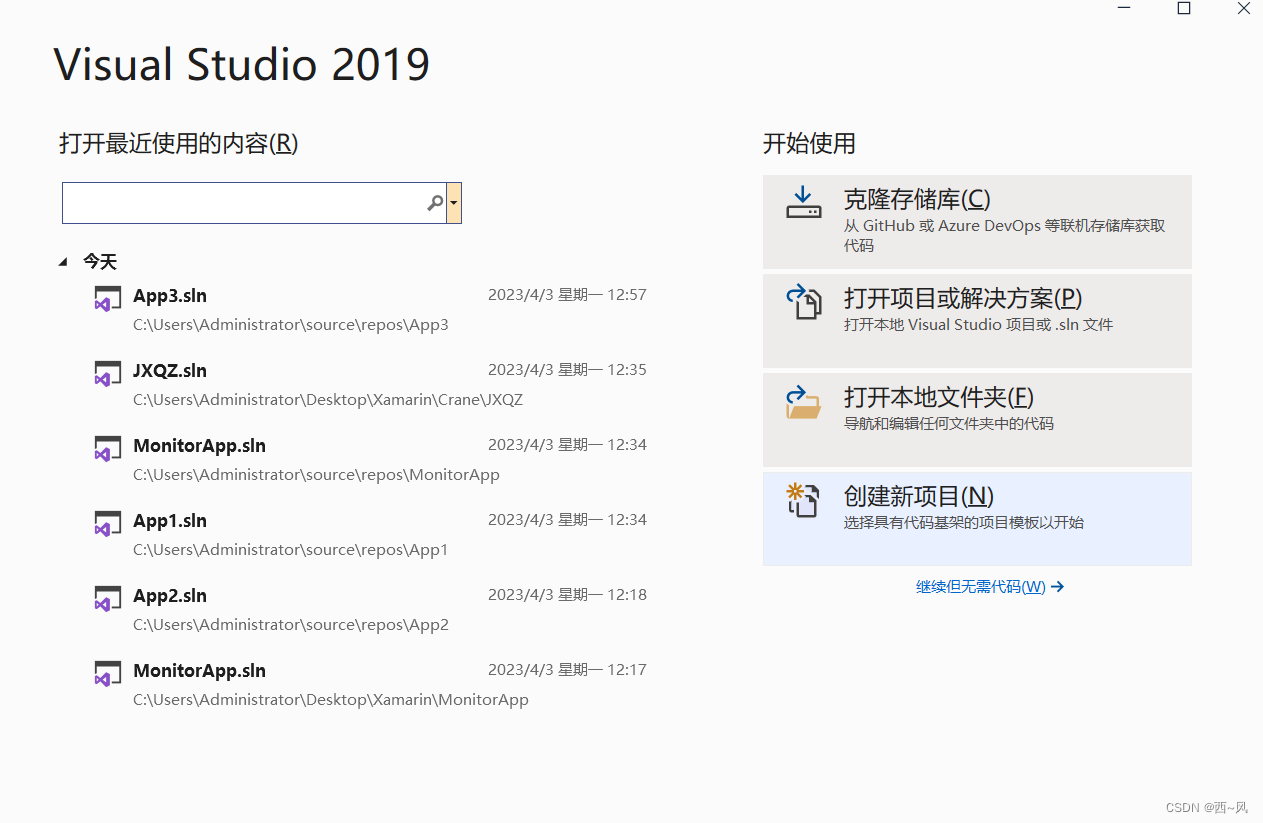This screenshot has height=823, width=1263.
Task: Click path ending with Xamarin\Crane\JXQZ
Action: click(x=328, y=400)
